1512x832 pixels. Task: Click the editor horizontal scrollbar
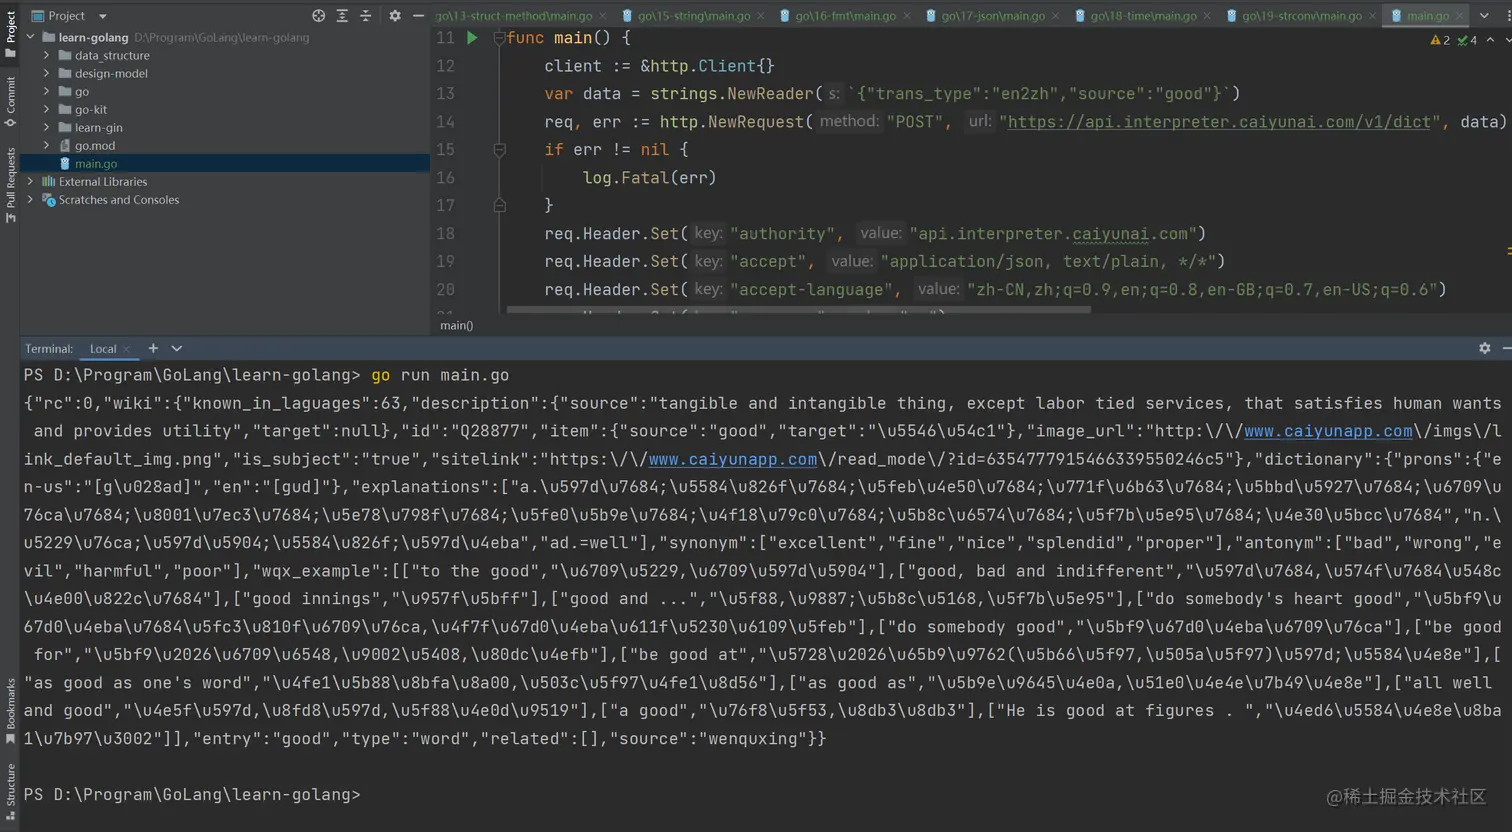point(798,311)
